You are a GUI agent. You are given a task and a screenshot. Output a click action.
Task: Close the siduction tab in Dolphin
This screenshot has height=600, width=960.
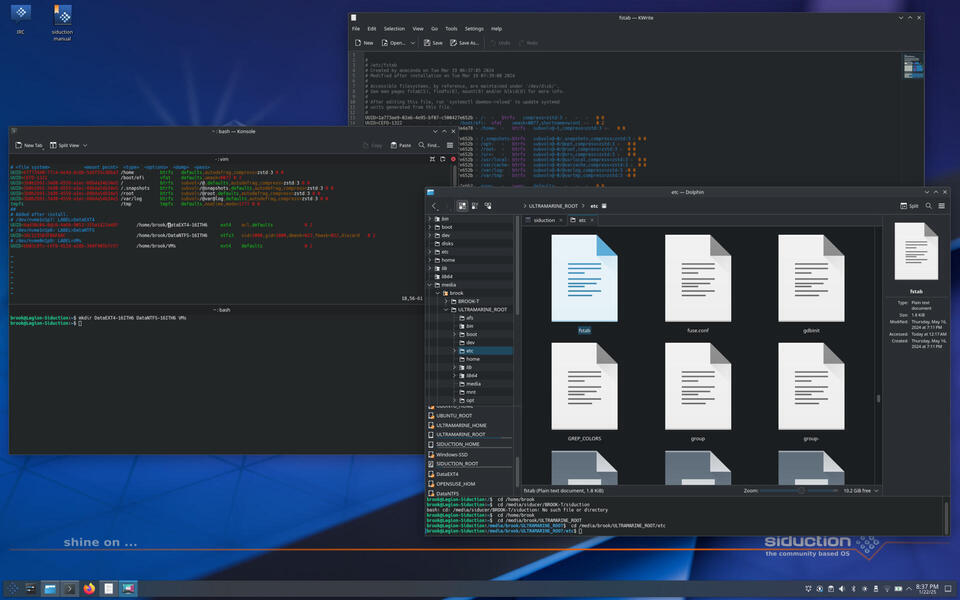tap(560, 220)
